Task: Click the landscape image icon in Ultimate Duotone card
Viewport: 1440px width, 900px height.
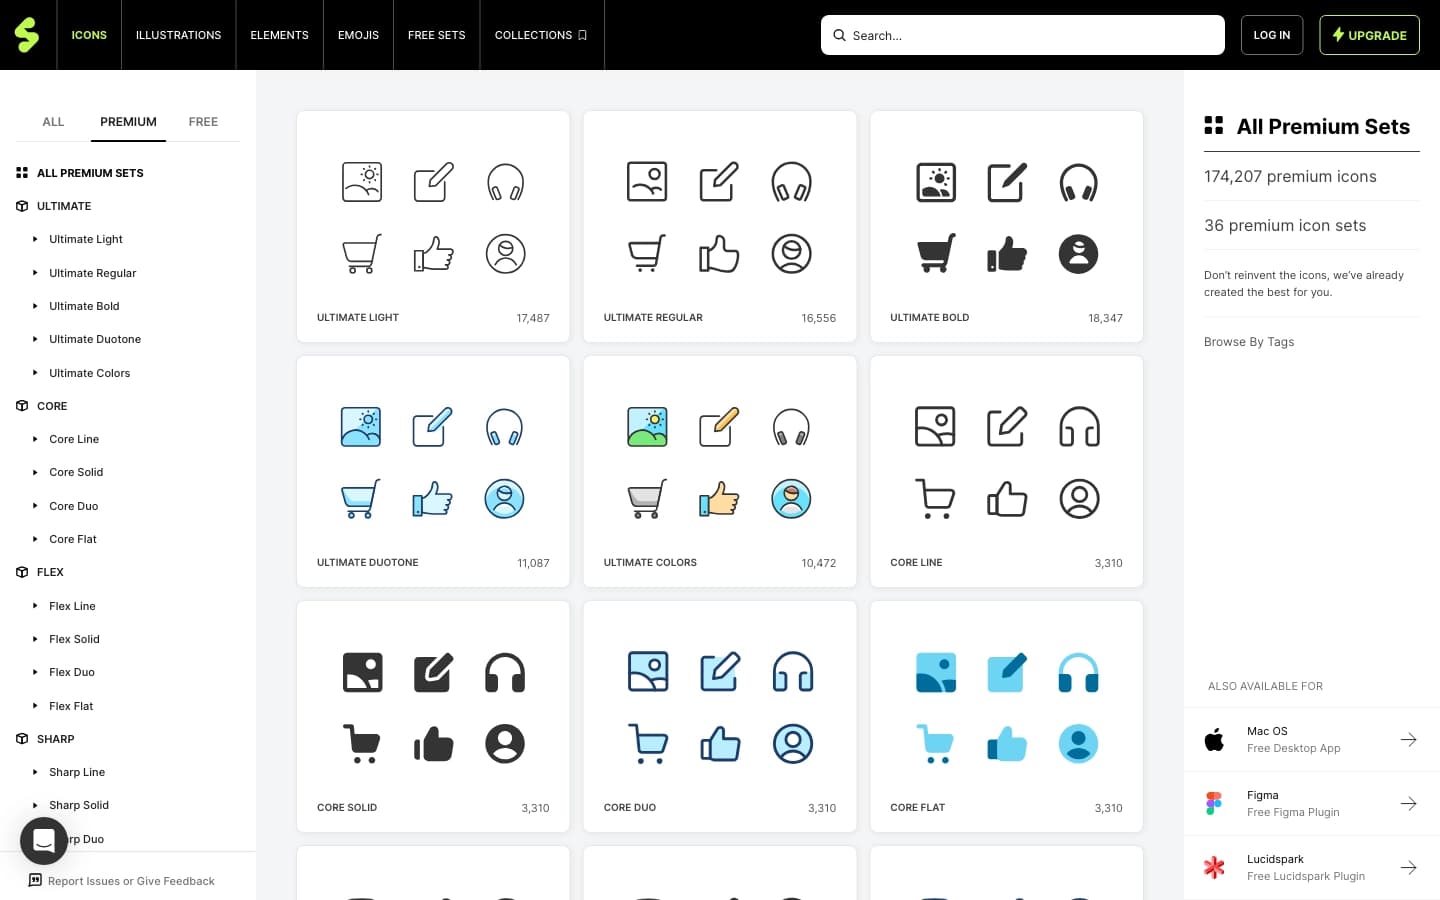Action: point(361,427)
